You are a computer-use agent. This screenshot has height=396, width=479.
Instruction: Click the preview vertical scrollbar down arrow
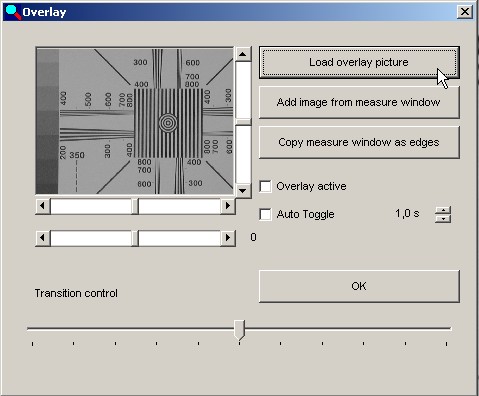(x=243, y=191)
